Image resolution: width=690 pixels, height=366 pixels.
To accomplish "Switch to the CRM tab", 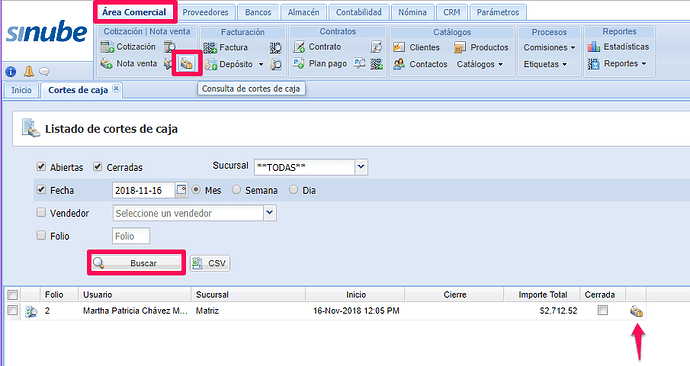I will (x=451, y=12).
